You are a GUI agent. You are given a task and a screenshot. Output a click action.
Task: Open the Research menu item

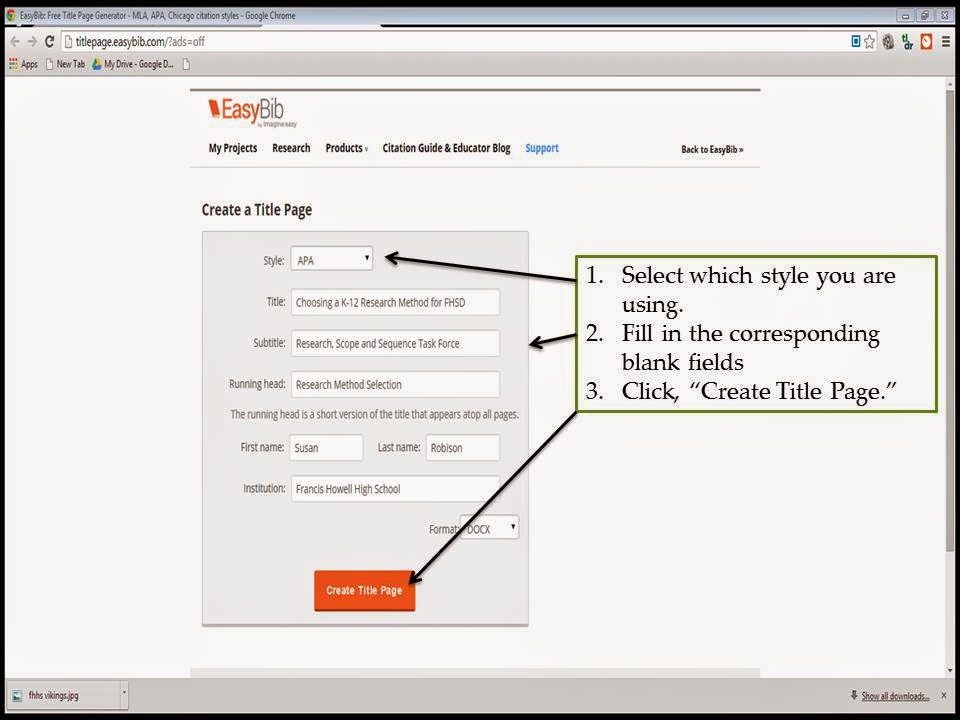291,148
